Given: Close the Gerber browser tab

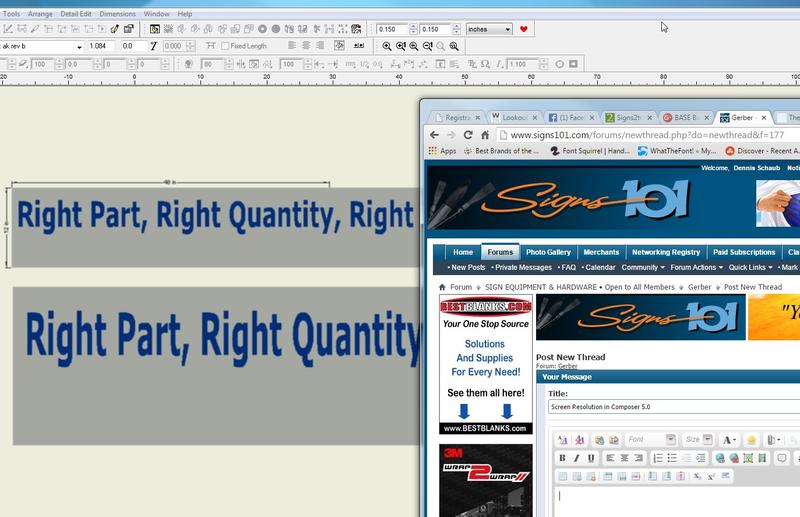Looking at the screenshot, I should tap(764, 117).
